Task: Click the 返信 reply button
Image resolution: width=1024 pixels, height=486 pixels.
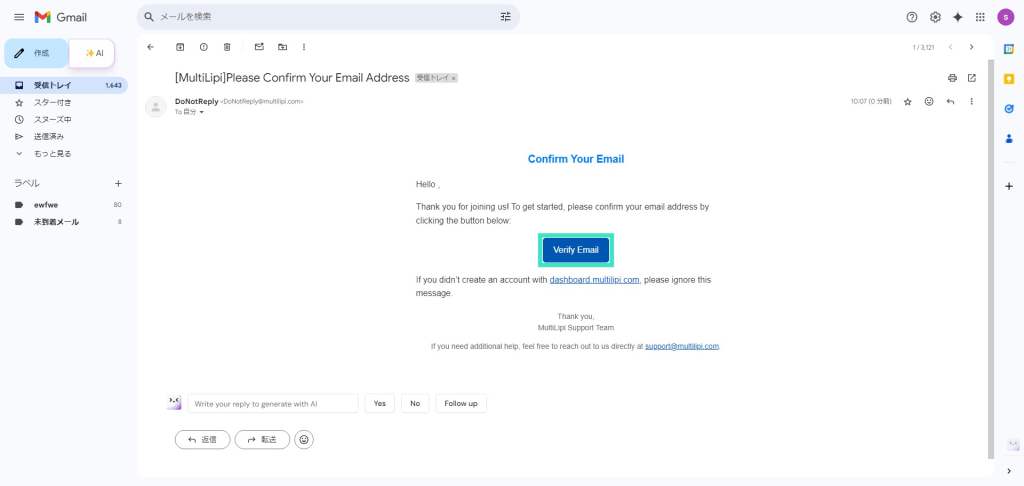Action: click(202, 440)
